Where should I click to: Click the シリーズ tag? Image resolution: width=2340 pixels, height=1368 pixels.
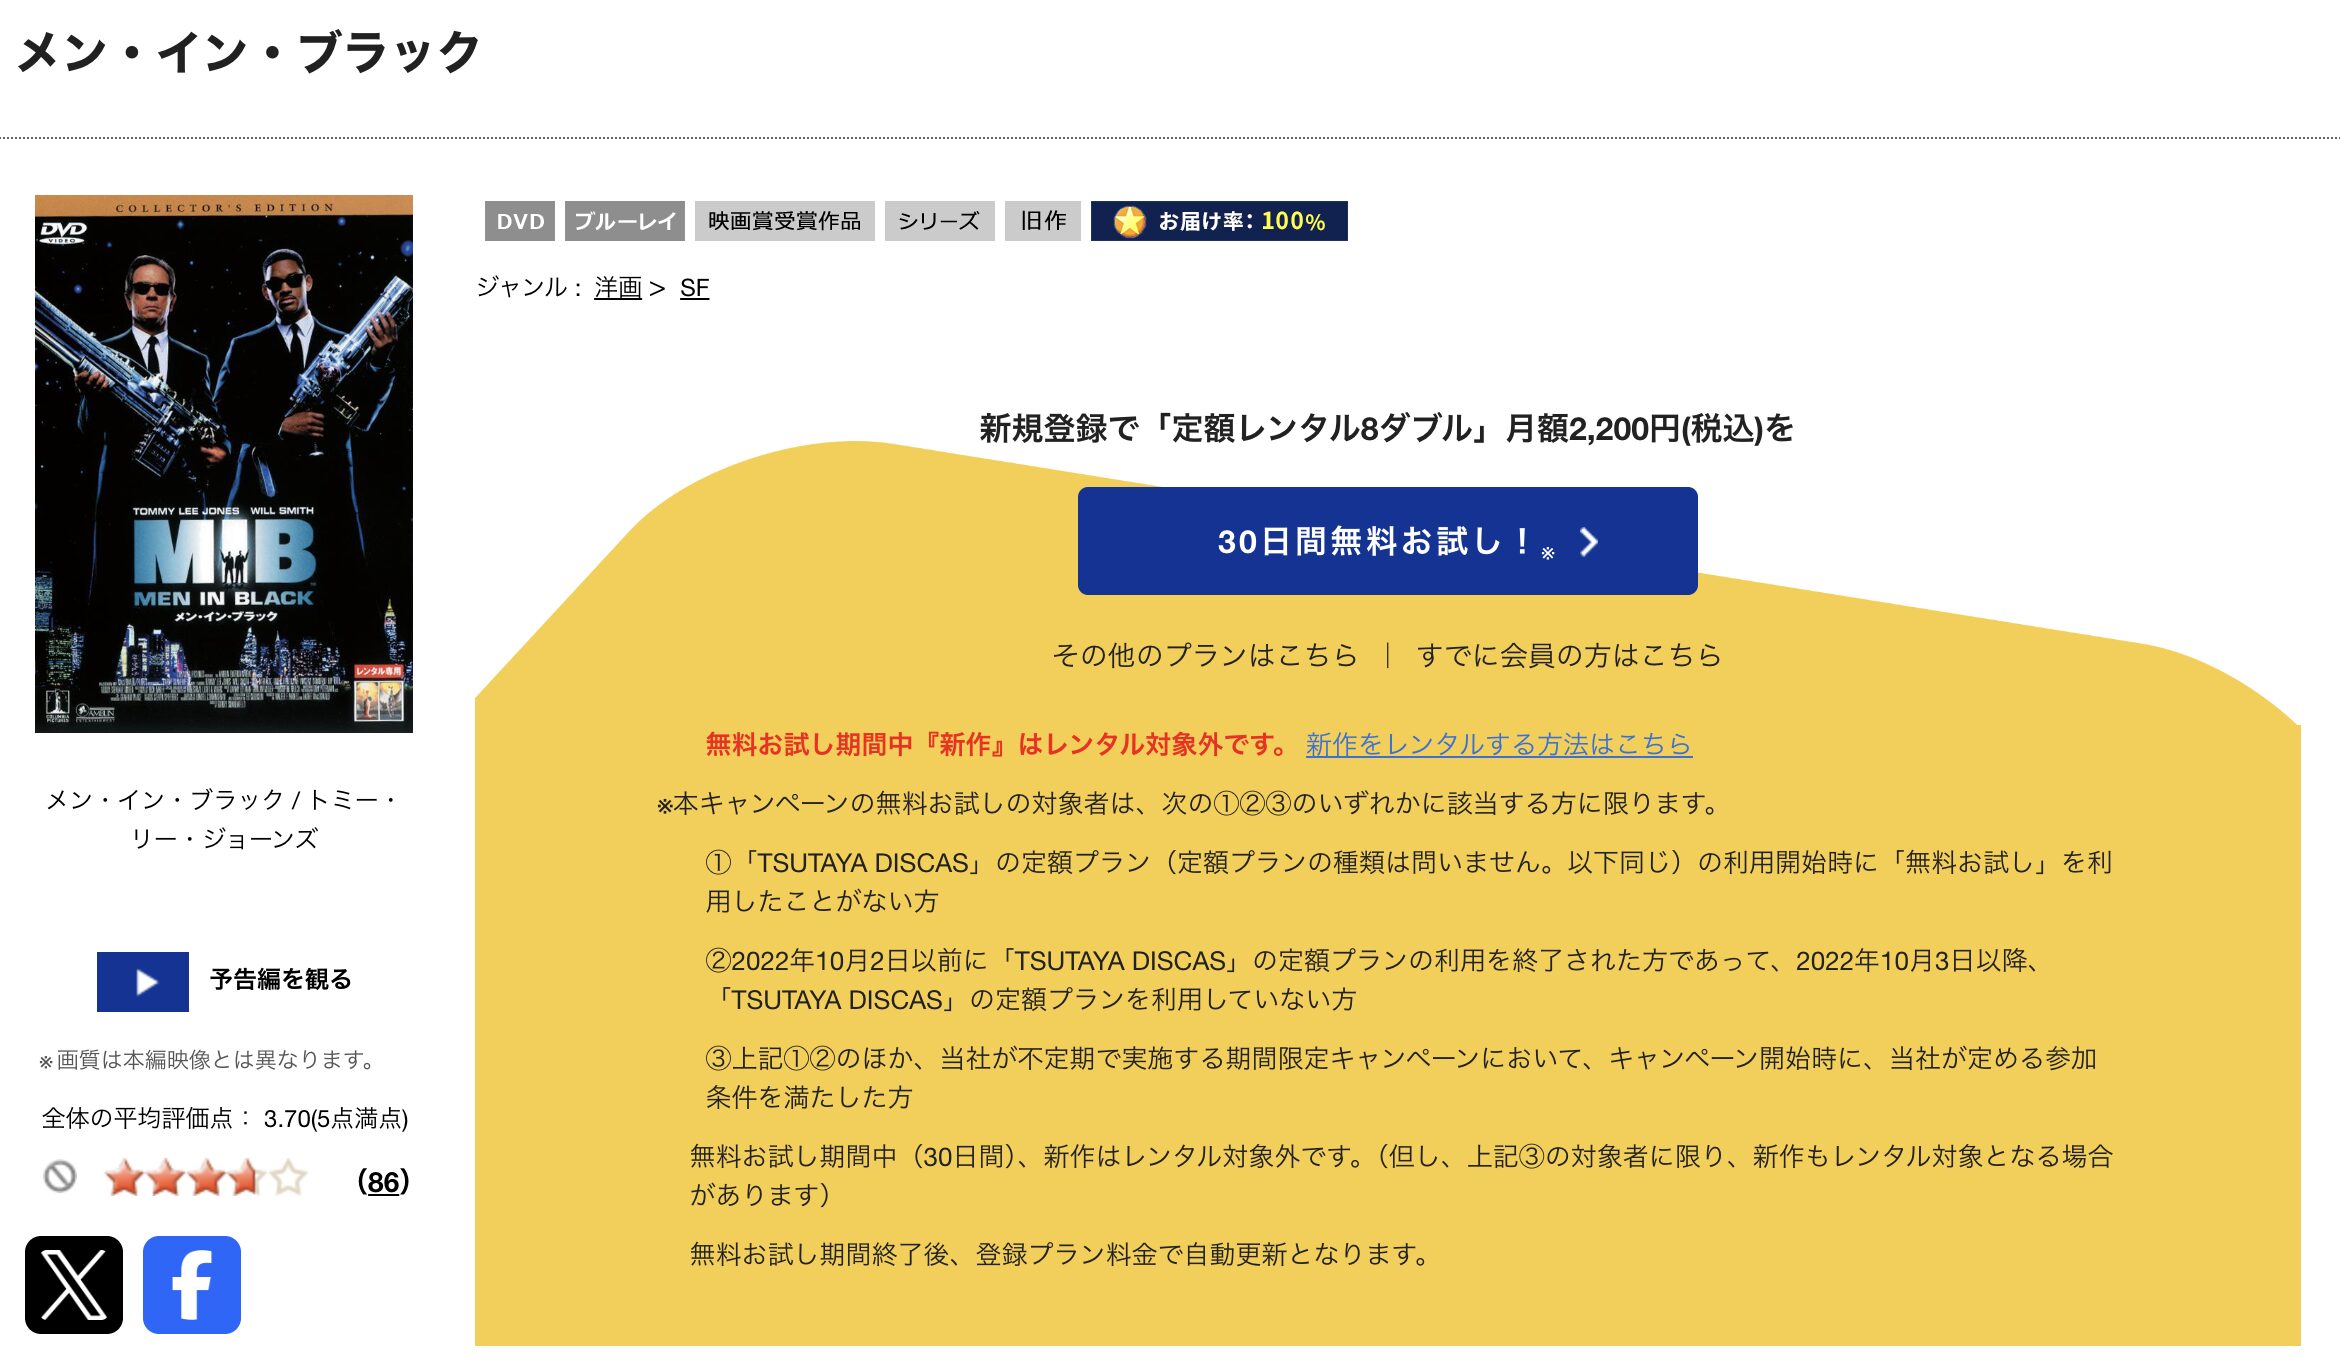[940, 221]
